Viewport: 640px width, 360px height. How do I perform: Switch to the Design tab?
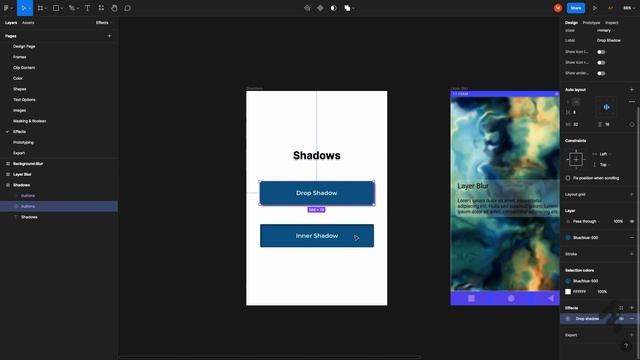click(571, 22)
